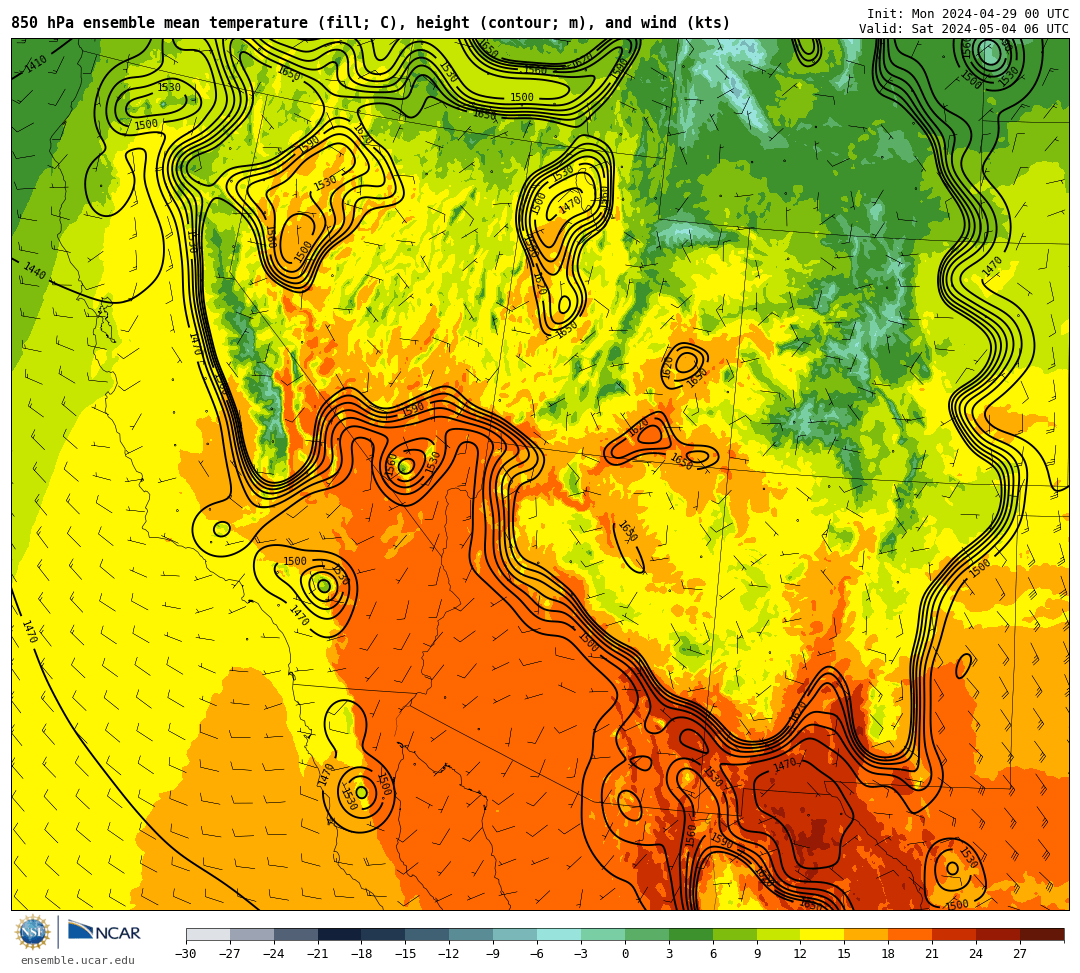Click the 0 colorbar tick label

625,954
